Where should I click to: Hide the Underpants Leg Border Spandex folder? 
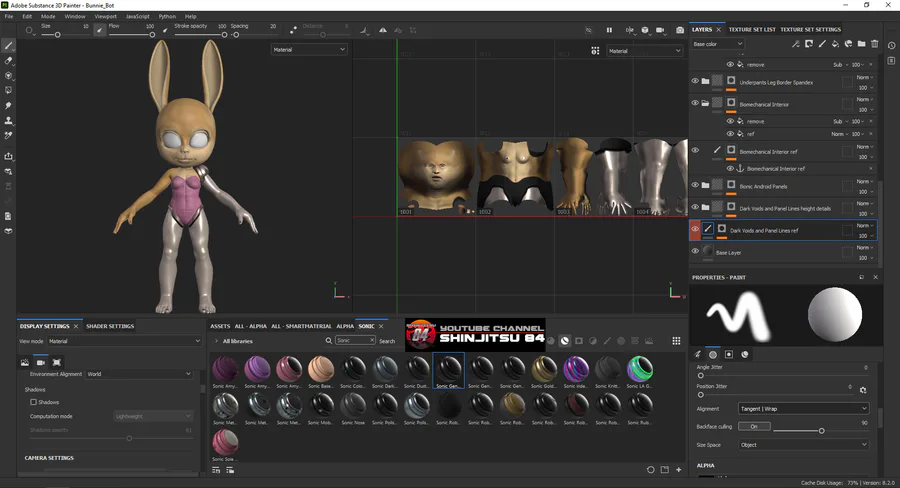[x=695, y=81]
